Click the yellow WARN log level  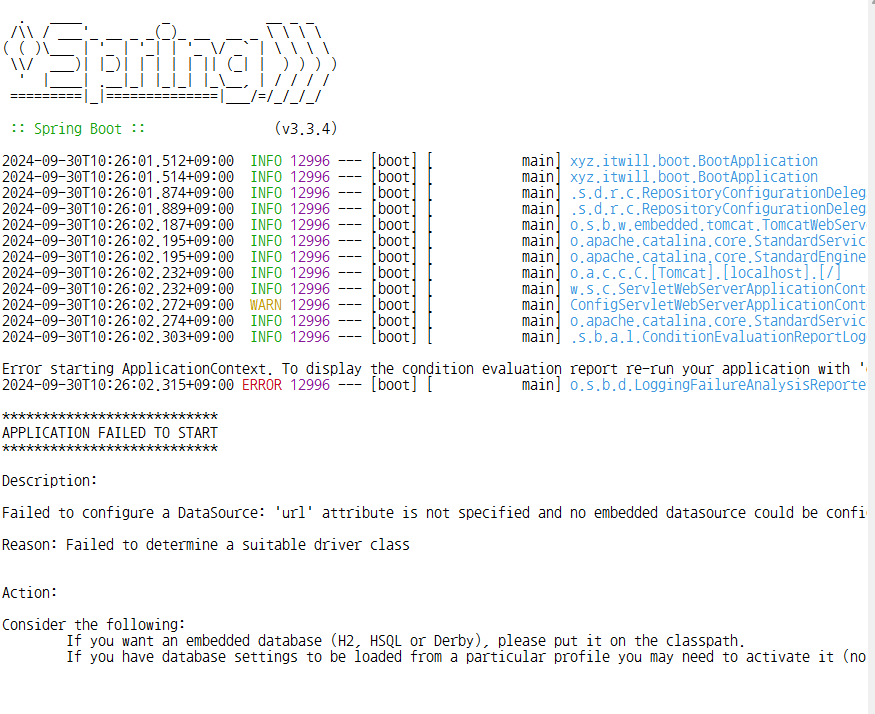[x=266, y=305]
